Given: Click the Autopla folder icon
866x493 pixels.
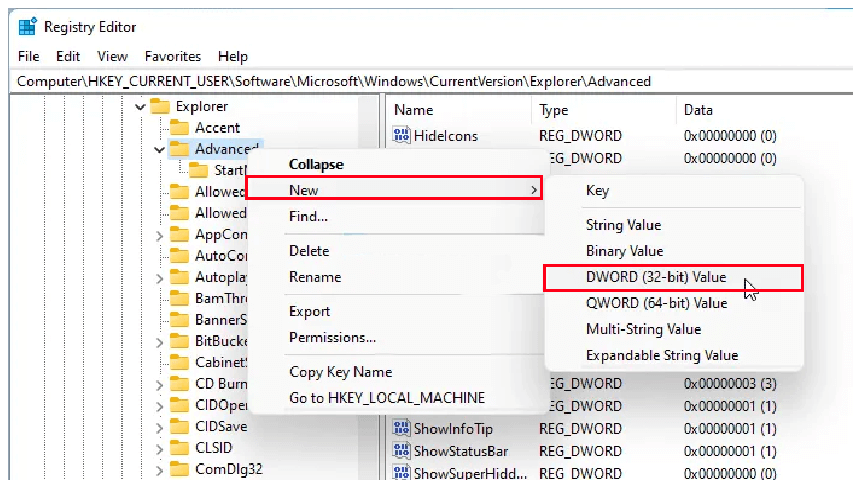Looking at the screenshot, I should click(179, 277).
